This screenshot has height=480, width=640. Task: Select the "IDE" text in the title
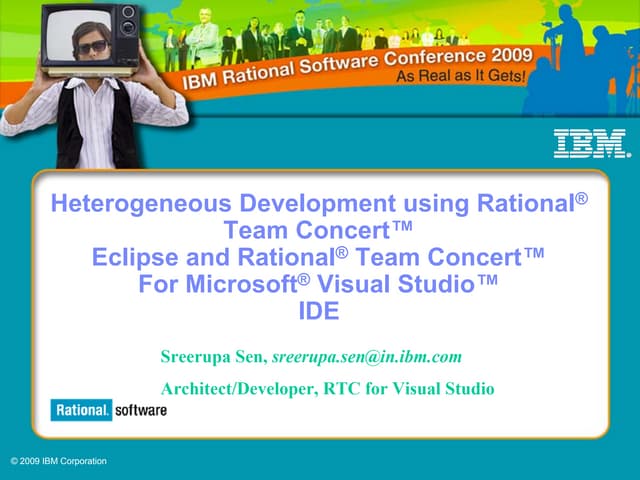click(319, 311)
